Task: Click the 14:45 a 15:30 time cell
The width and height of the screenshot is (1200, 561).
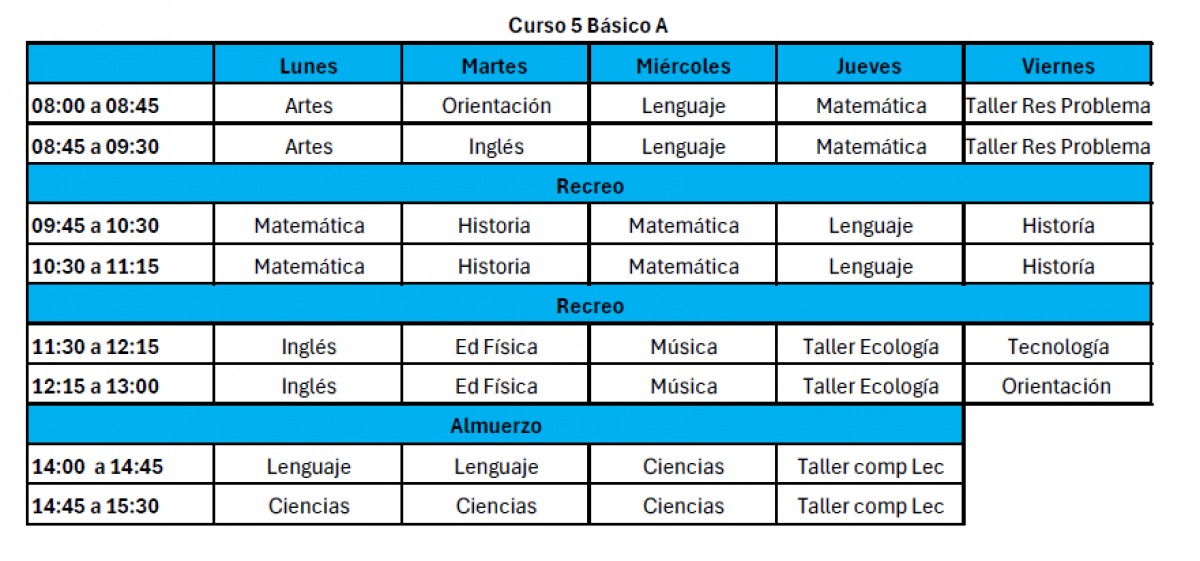Action: coord(120,506)
